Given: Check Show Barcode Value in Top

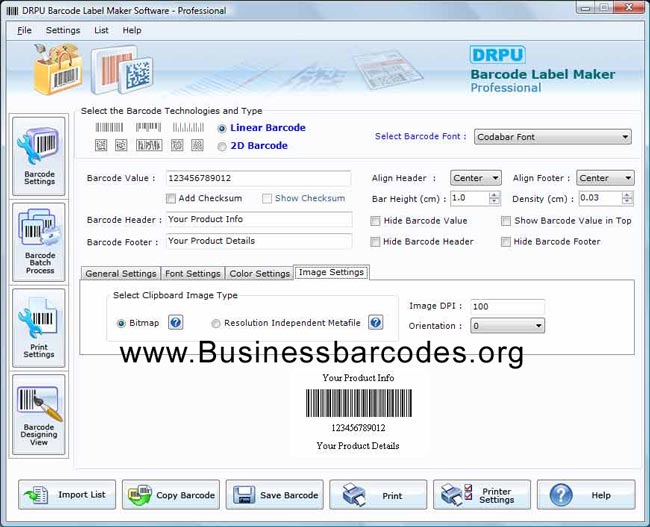Looking at the screenshot, I should [x=506, y=221].
